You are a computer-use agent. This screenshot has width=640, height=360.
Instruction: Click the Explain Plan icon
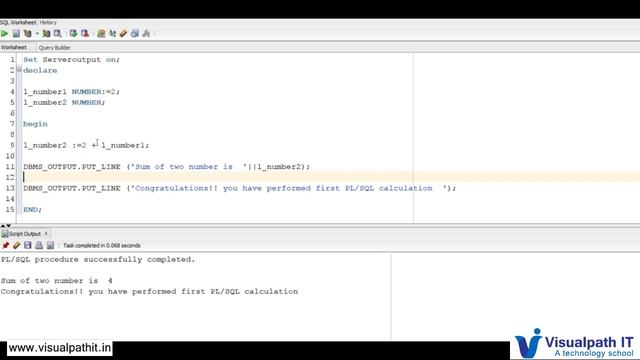27,33
